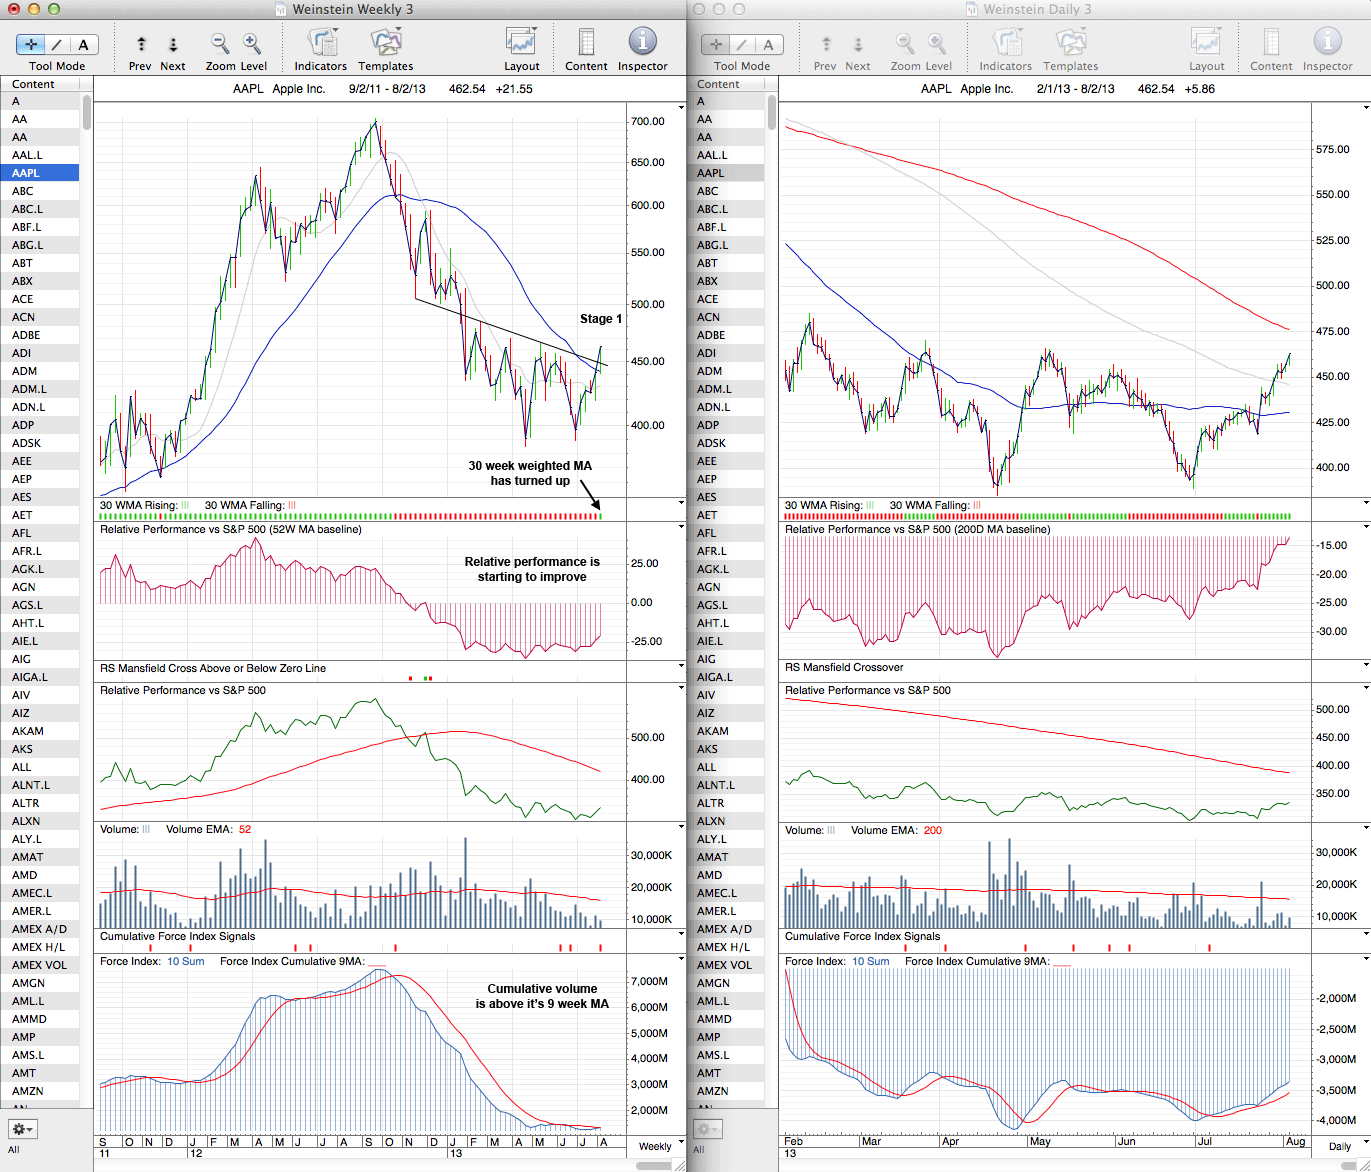Go to previous symbol with Prev arrow
Viewport: 1371px width, 1172px height.
click(141, 44)
